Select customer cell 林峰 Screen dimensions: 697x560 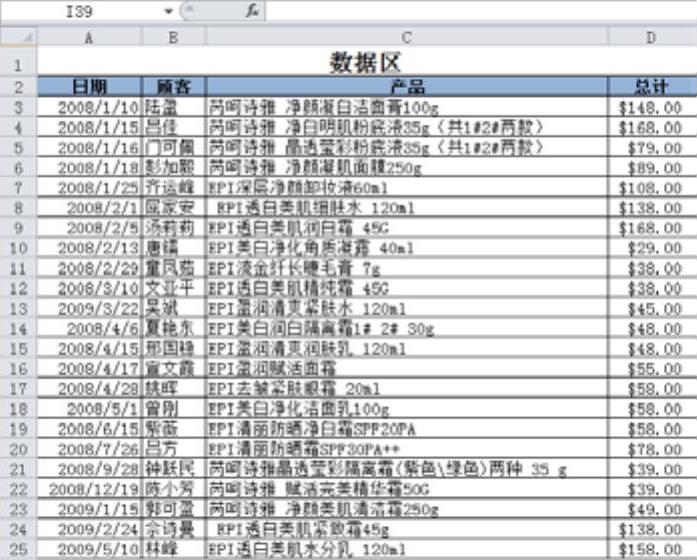[173, 549]
